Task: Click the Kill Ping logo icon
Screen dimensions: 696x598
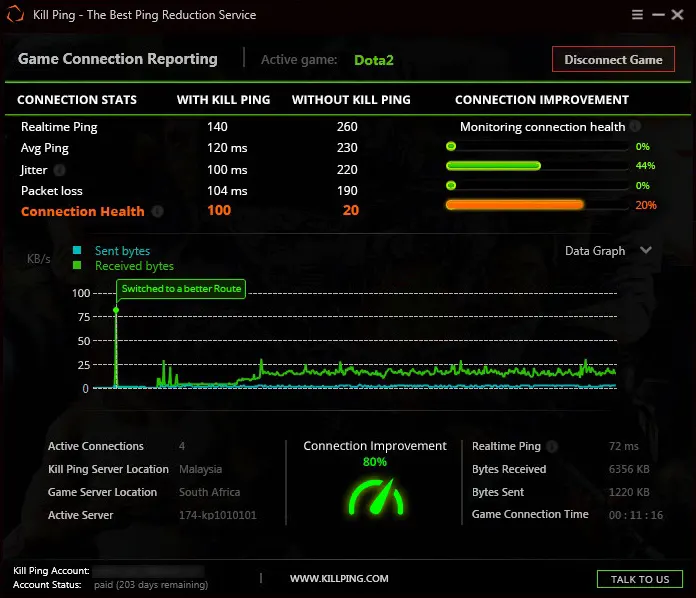Action: (x=15, y=14)
